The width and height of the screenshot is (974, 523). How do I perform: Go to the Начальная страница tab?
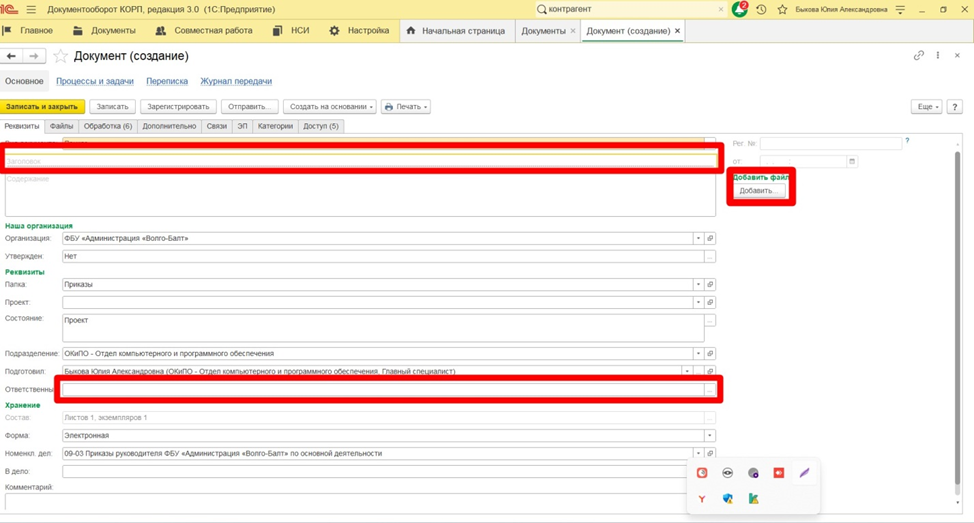click(456, 31)
